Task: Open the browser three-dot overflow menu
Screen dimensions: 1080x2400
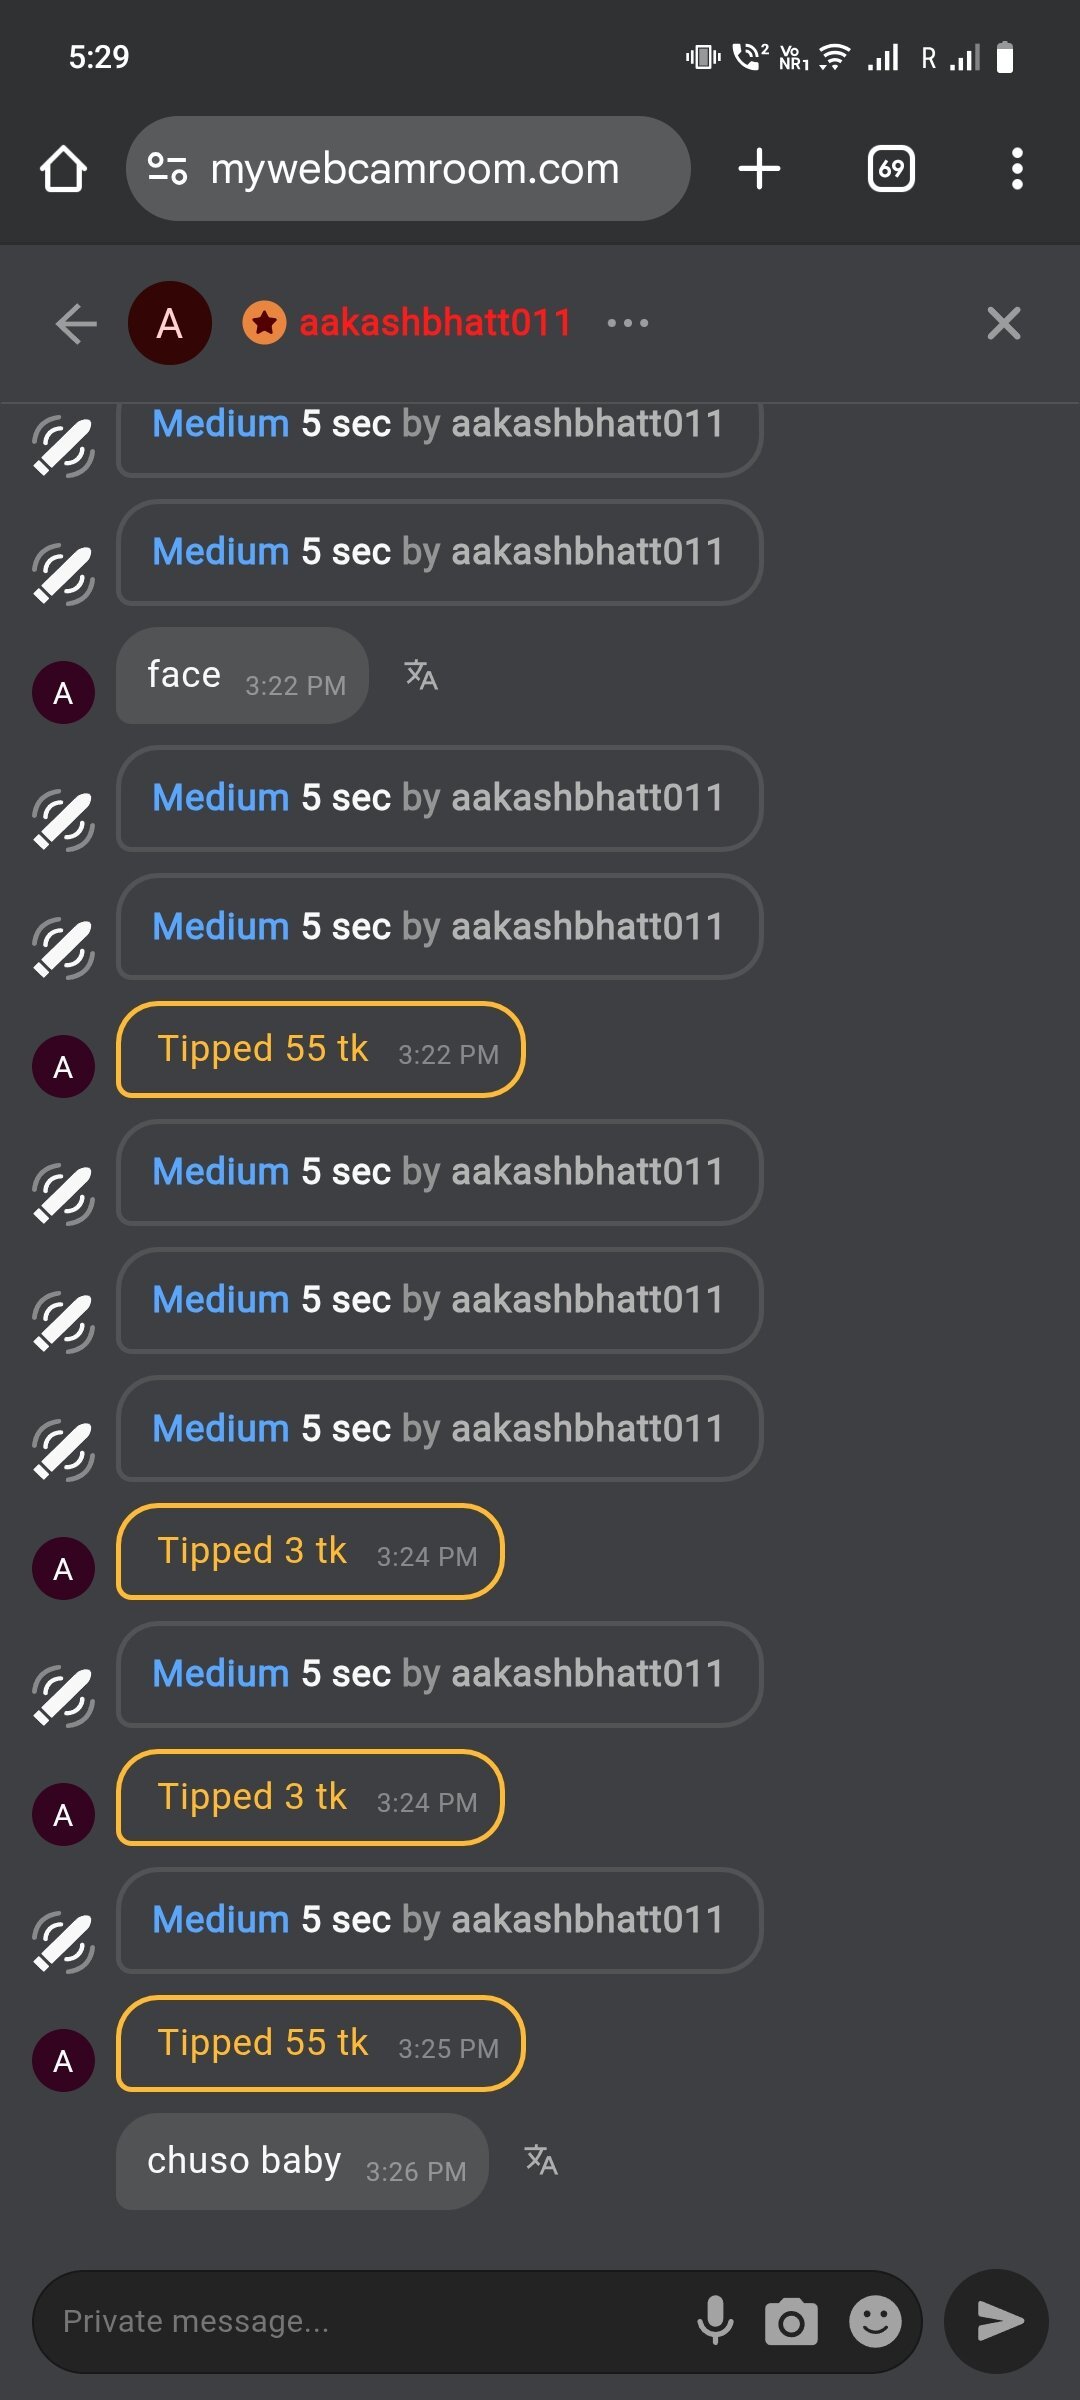Action: (1017, 169)
